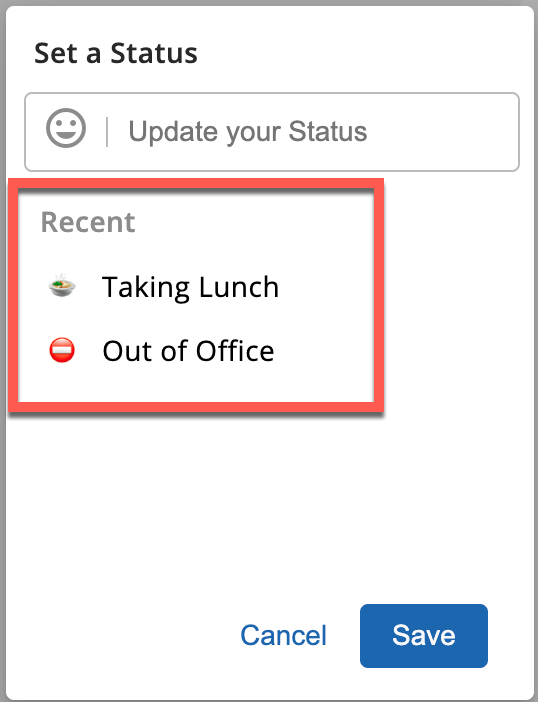Apply the Taking Lunch status text
538x702 pixels.
click(x=190, y=287)
